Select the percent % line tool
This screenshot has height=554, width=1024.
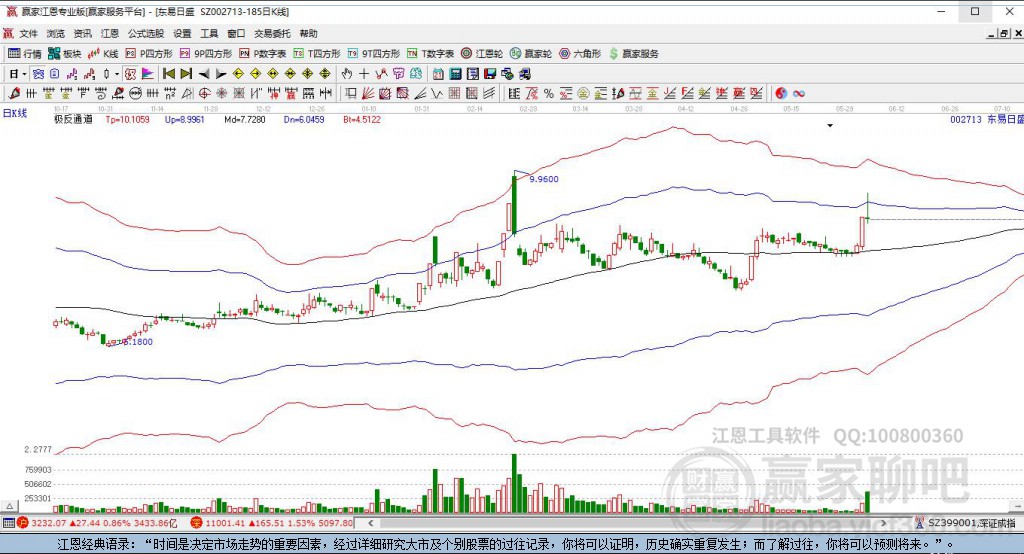tap(549, 93)
